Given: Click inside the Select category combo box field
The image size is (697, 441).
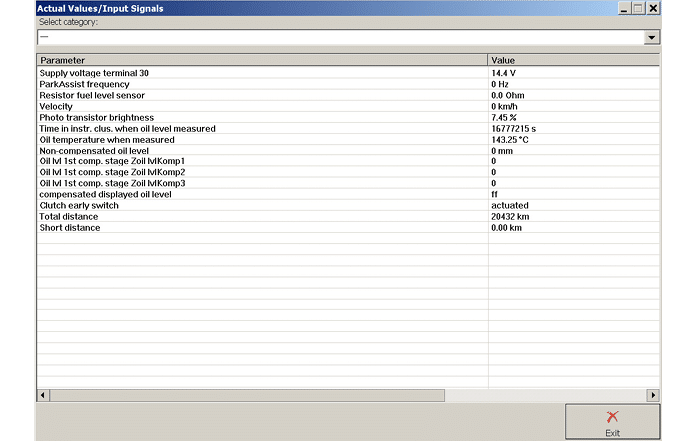Looking at the screenshot, I should tap(340, 37).
